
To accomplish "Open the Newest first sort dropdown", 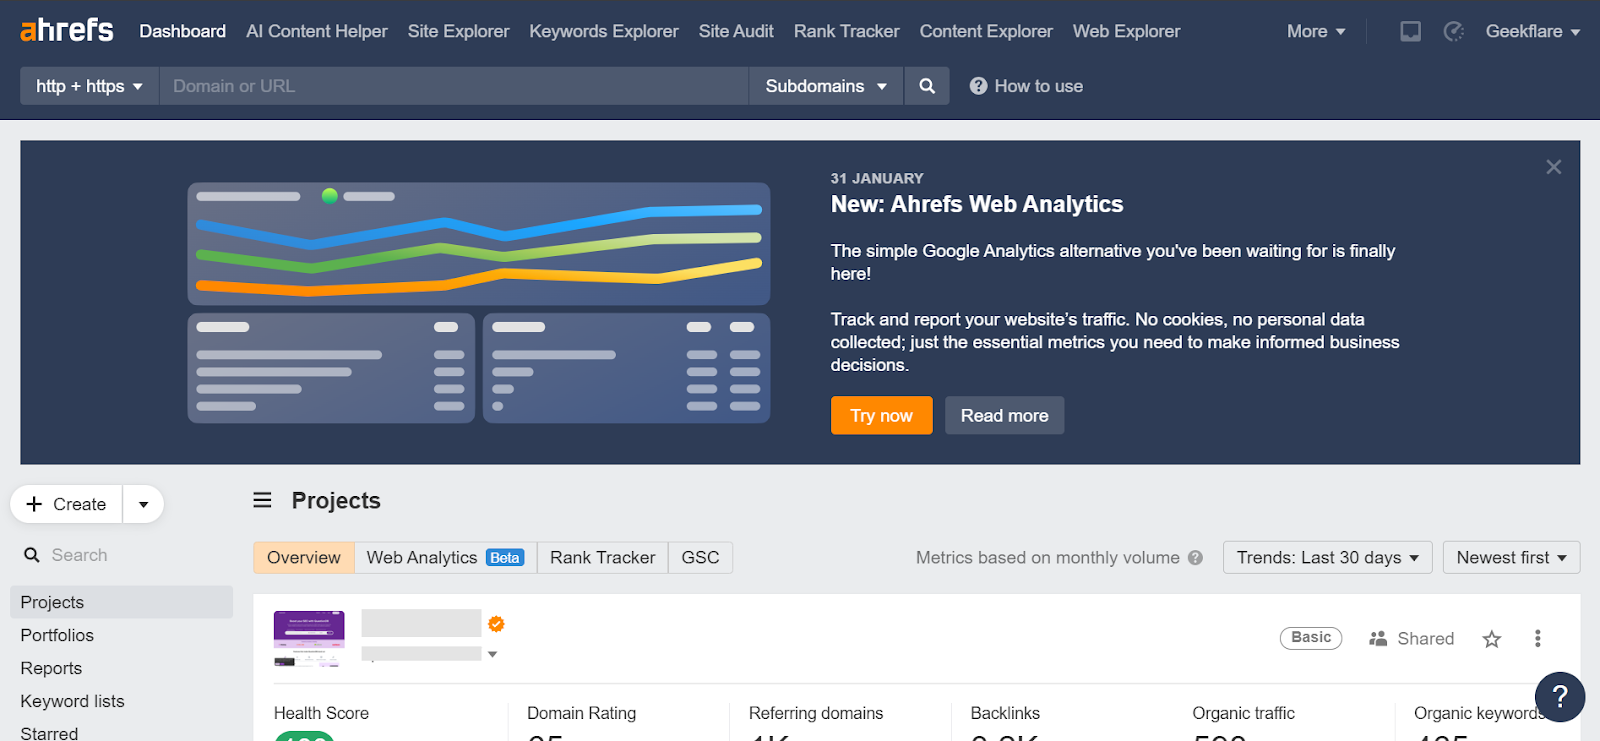I will [x=1511, y=558].
